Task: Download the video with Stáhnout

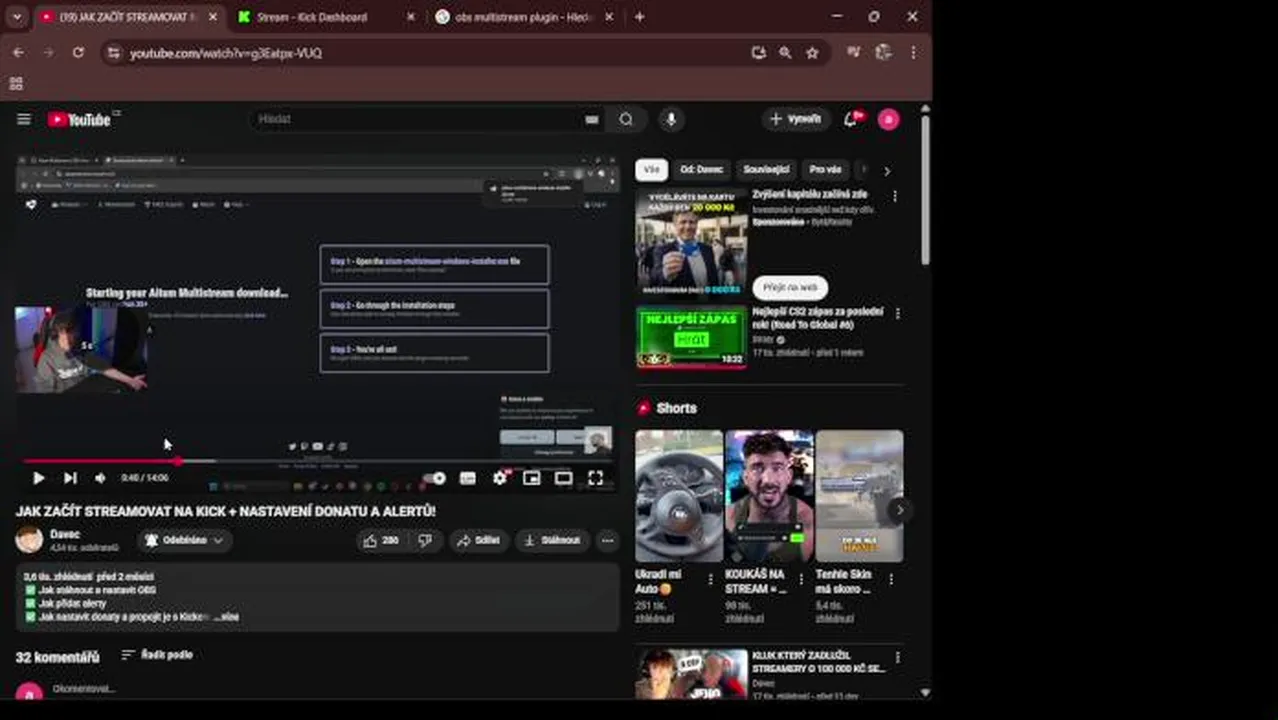Action: pyautogui.click(x=552, y=540)
